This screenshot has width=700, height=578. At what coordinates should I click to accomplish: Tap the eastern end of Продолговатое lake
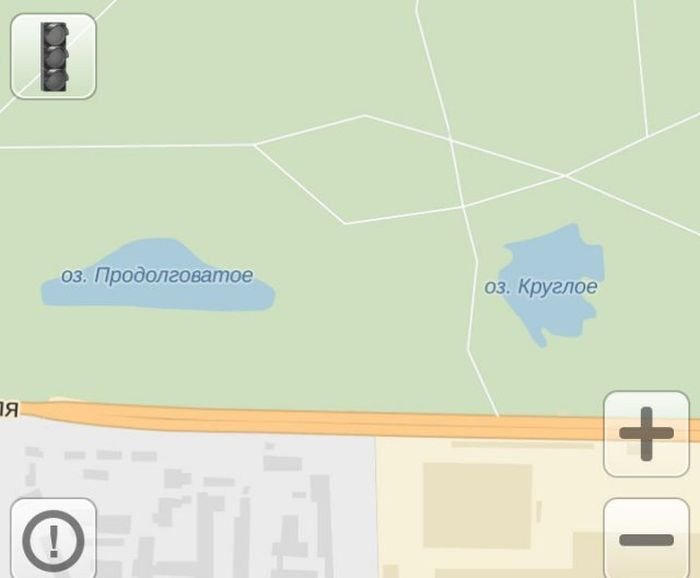point(269,295)
